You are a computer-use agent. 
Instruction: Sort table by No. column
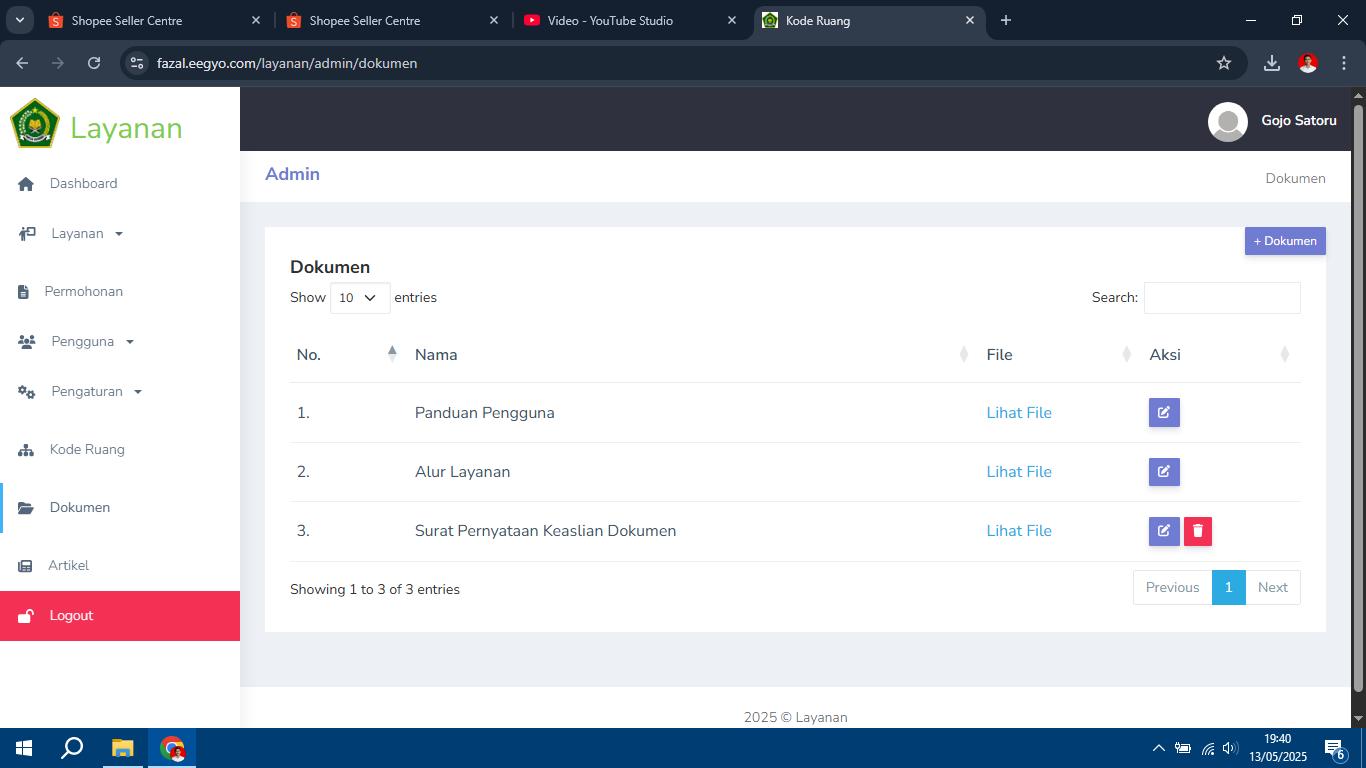coord(346,355)
